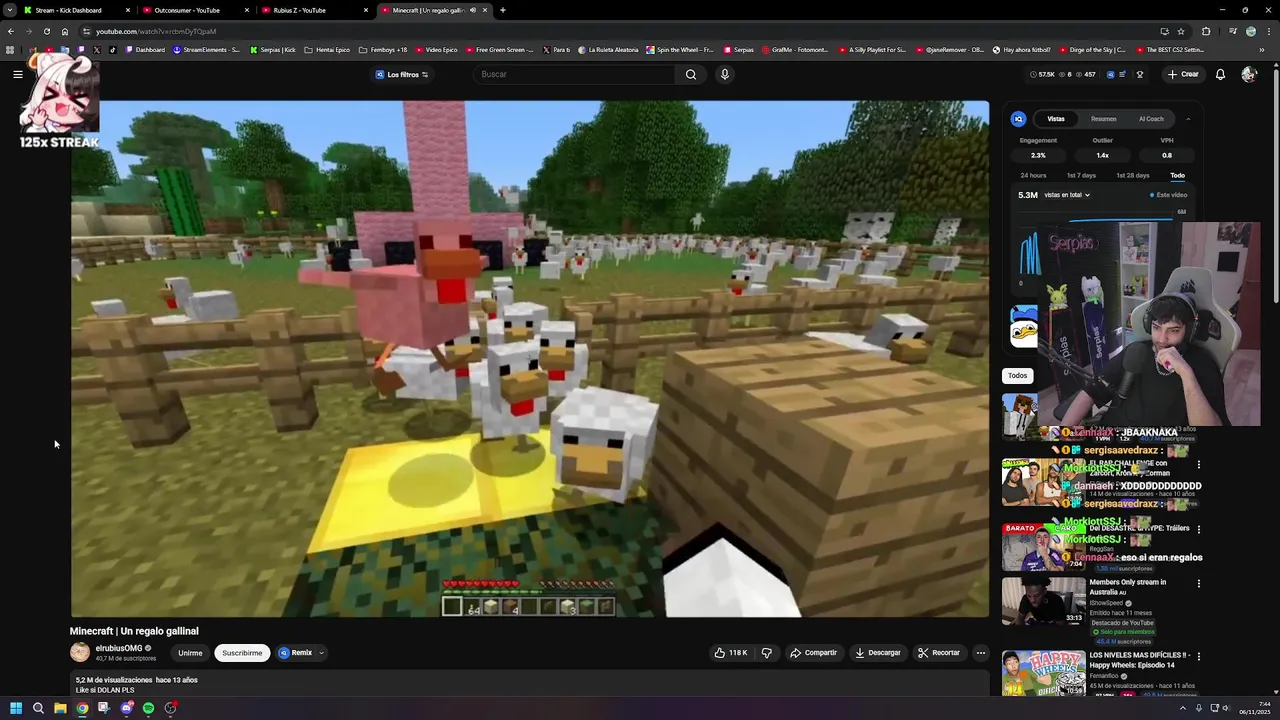Select the Todos filter chip
This screenshot has width=1280, height=720.
1017,376
